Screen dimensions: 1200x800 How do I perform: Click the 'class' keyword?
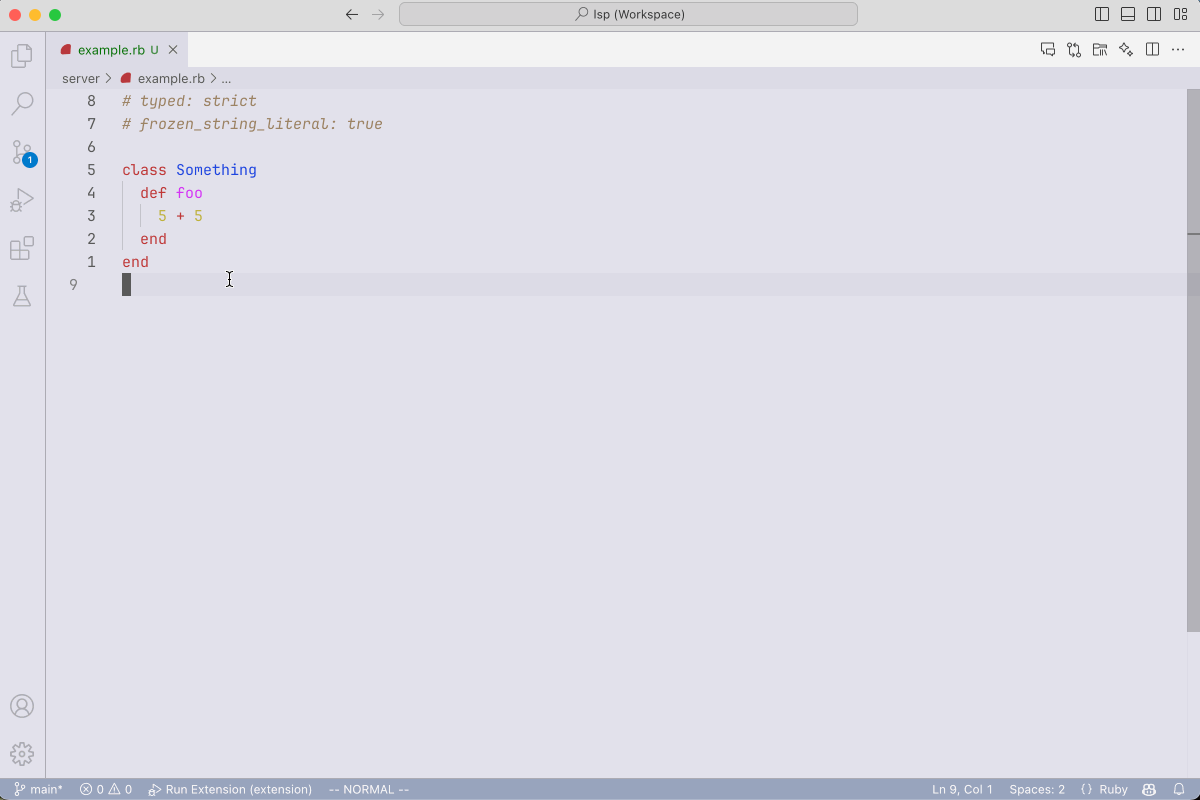tap(144, 170)
